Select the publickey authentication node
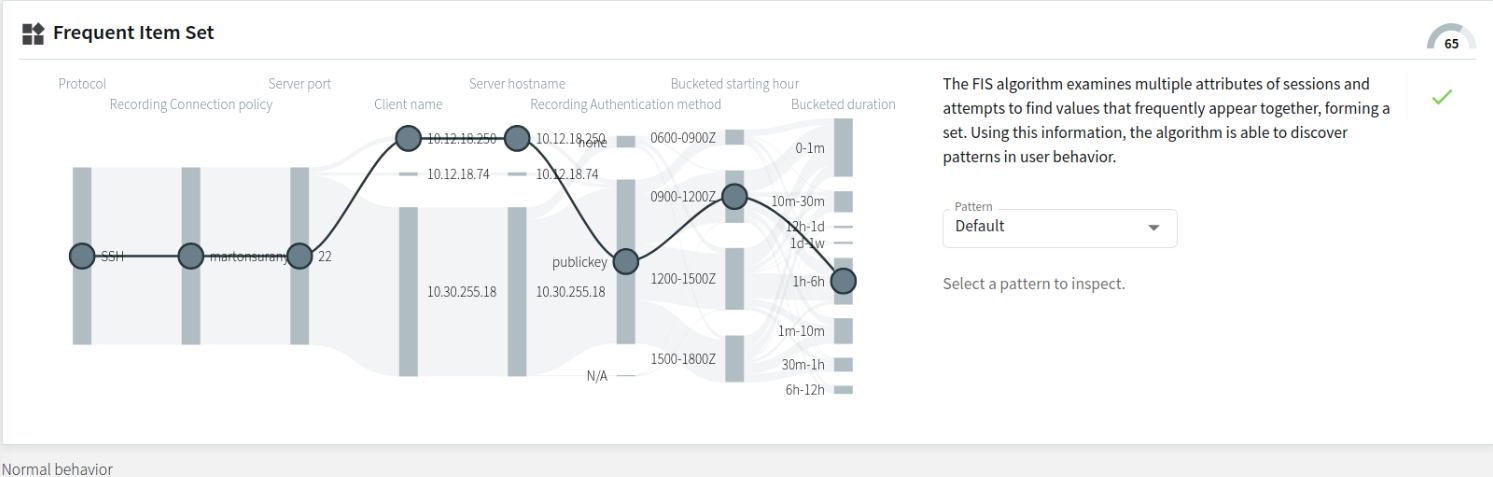 click(x=626, y=262)
